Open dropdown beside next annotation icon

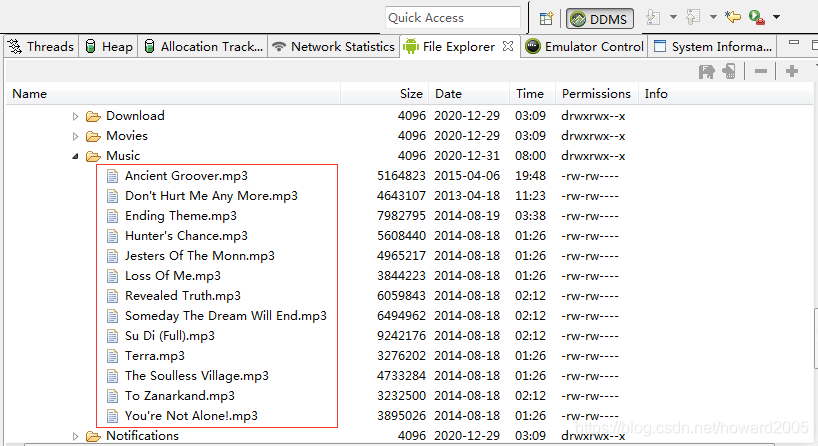[673, 17]
